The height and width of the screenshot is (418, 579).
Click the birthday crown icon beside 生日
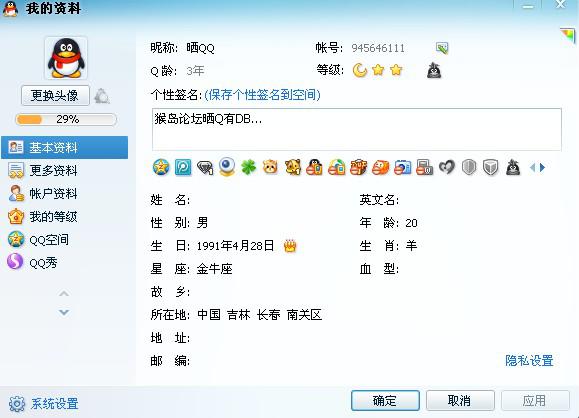pyautogui.click(x=290, y=246)
